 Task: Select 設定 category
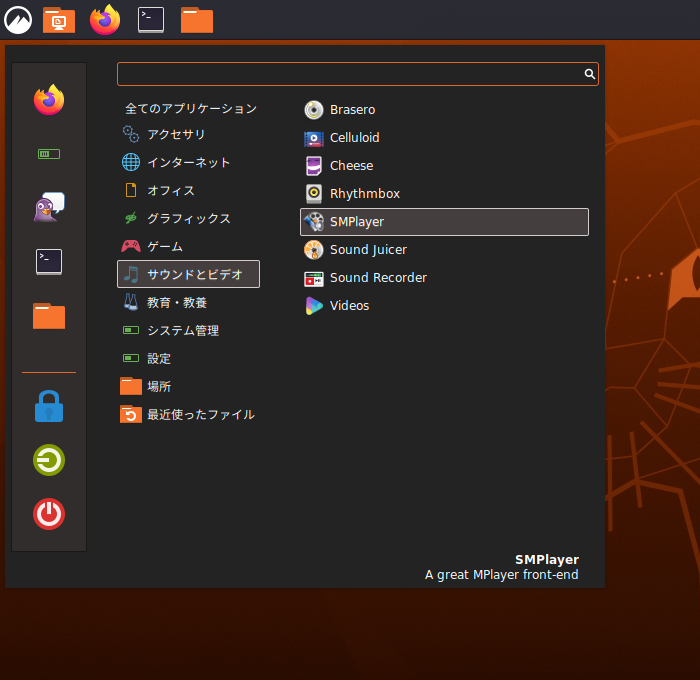click(188, 359)
